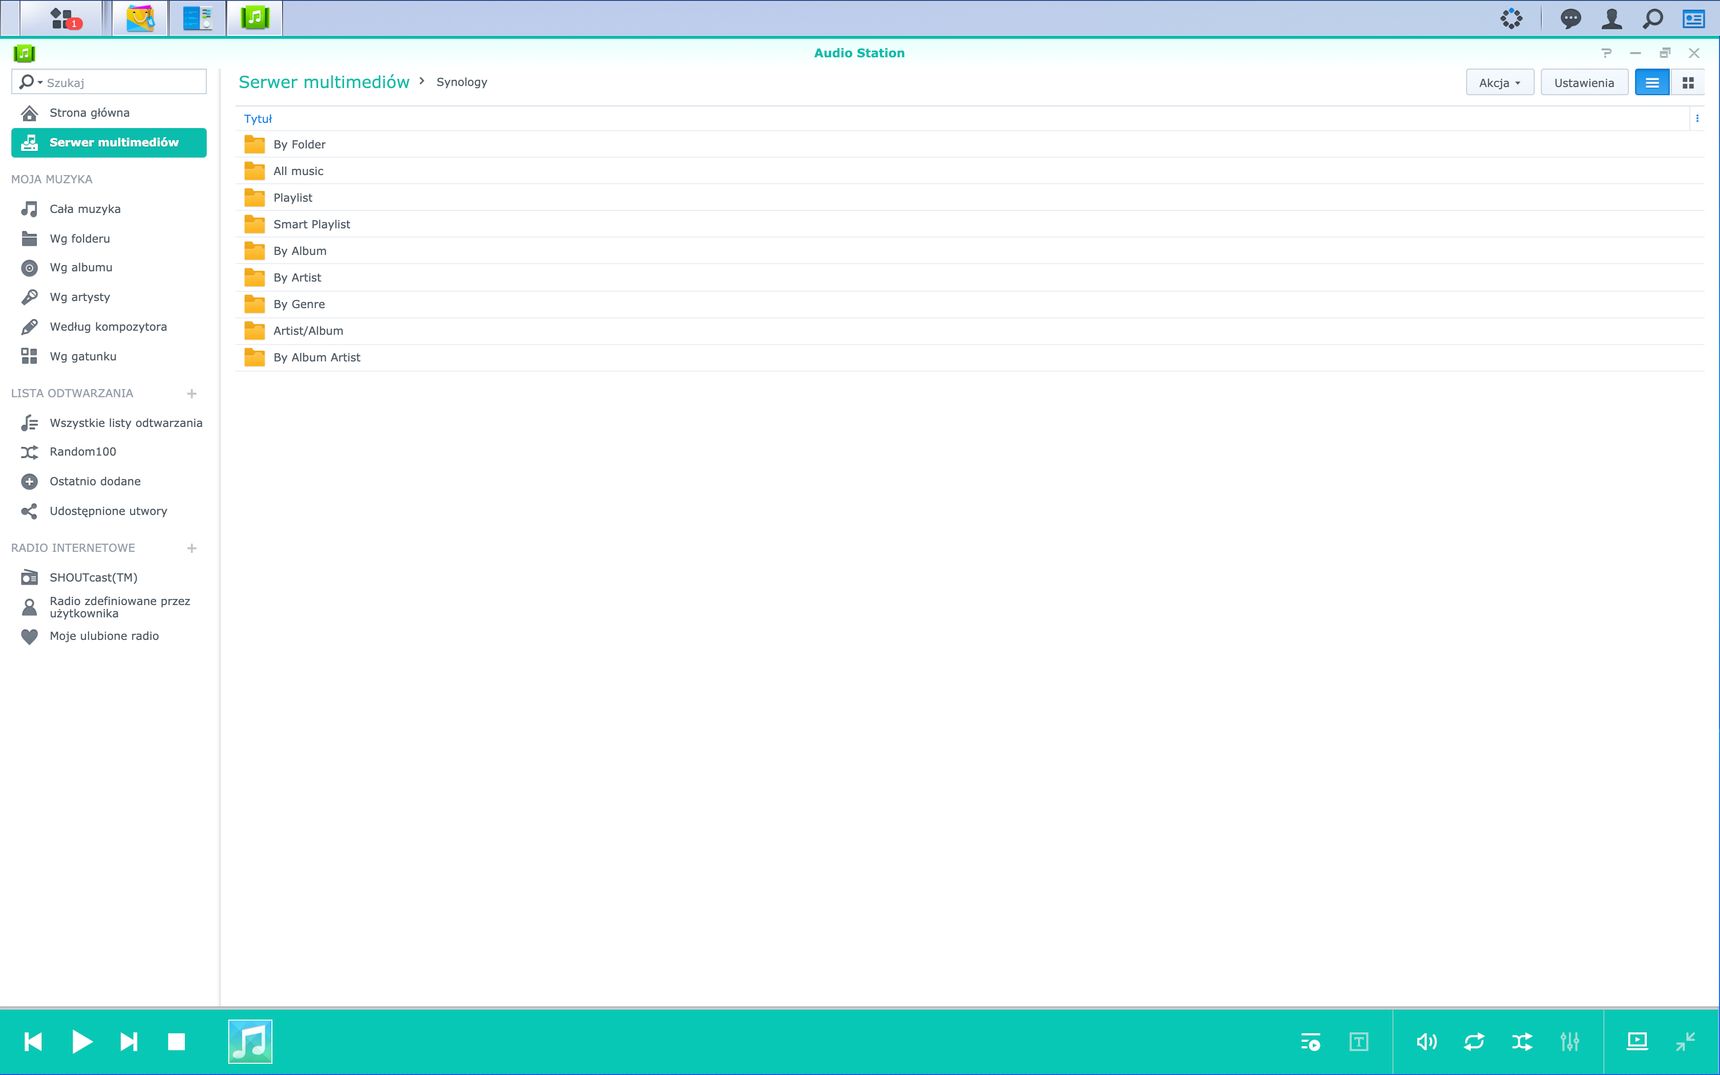Screen dimensions: 1720x1075
Task: Open Moje ulubione radio
Action: click(x=109, y=636)
